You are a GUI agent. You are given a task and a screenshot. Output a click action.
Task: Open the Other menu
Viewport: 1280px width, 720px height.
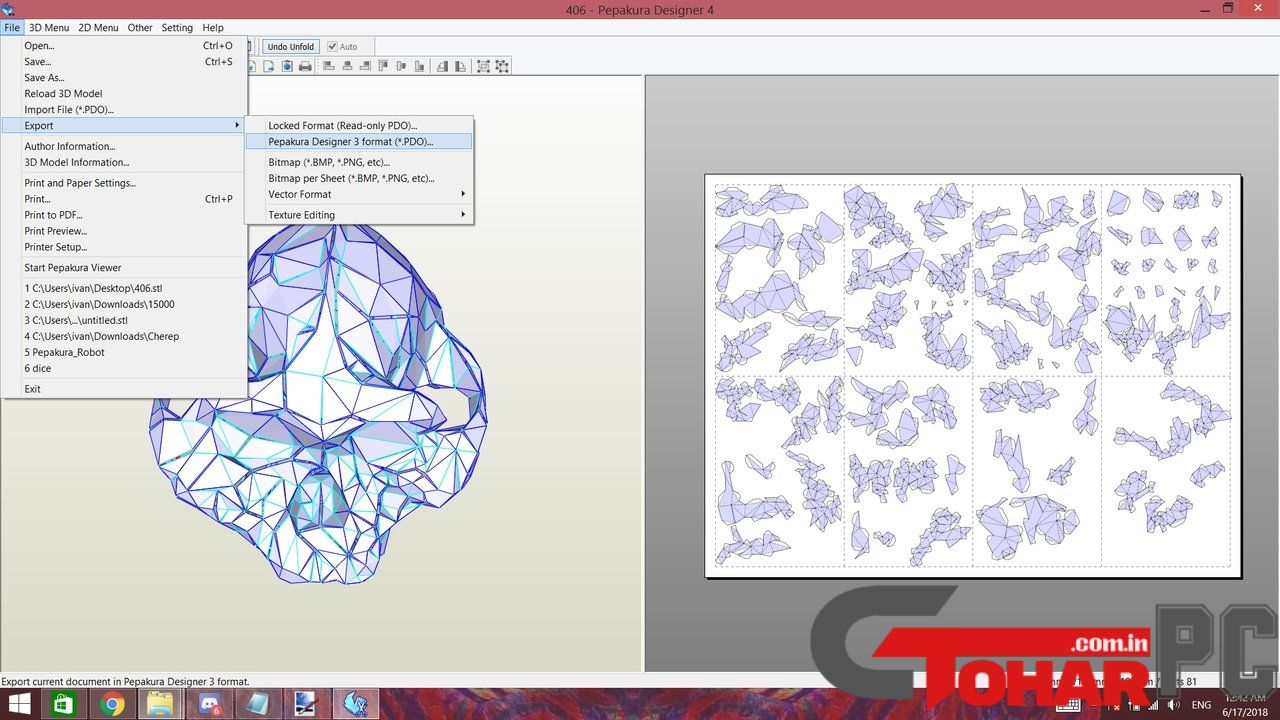140,28
